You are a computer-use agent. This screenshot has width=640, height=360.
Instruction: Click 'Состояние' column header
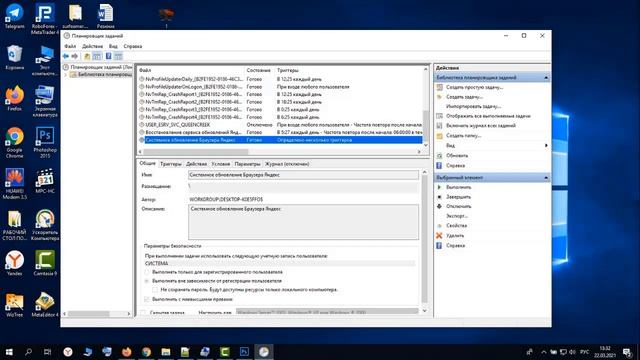[258, 70]
